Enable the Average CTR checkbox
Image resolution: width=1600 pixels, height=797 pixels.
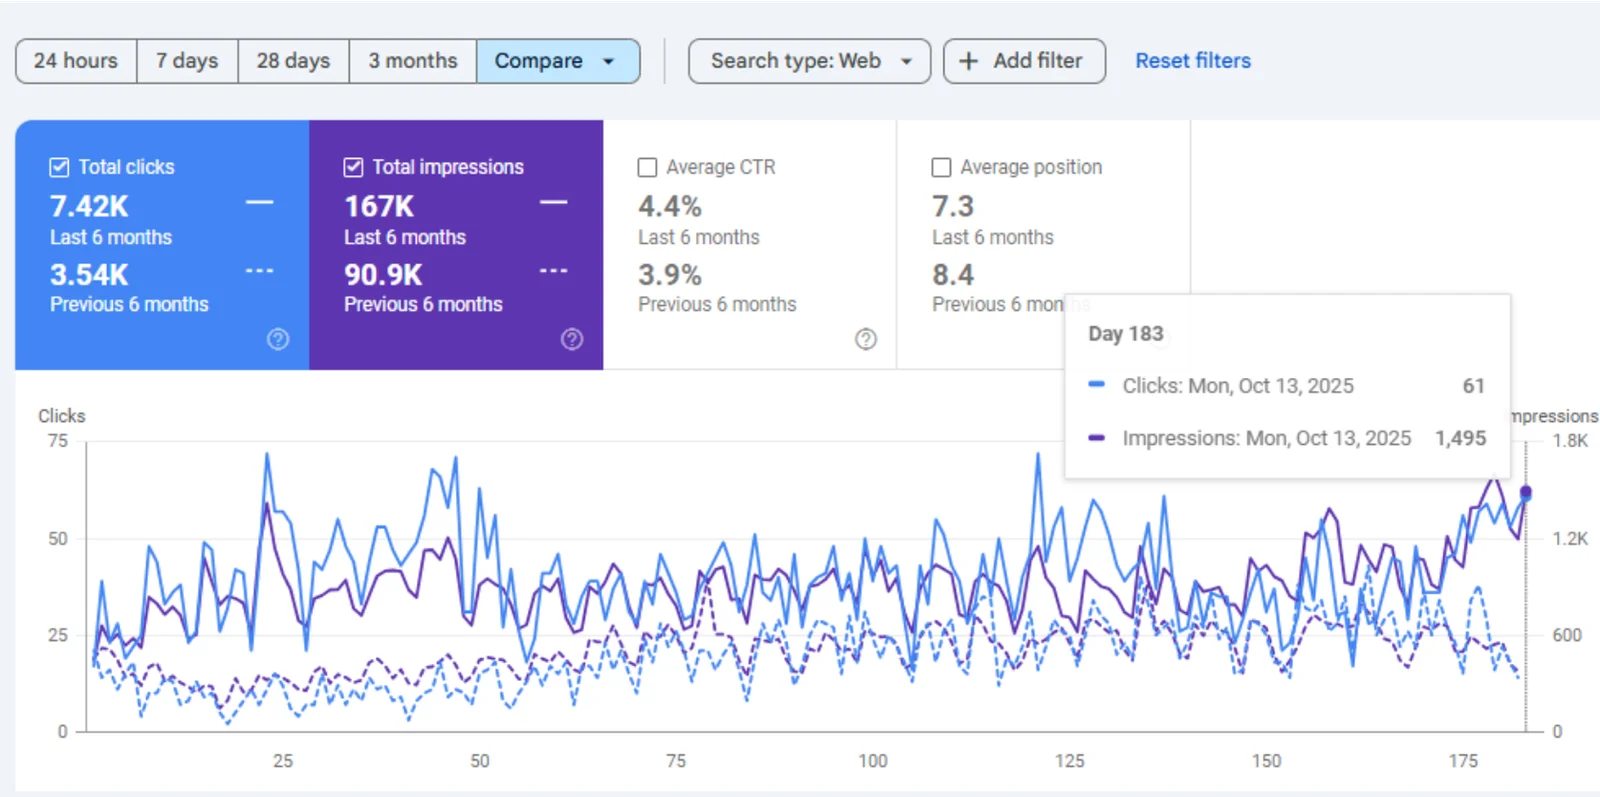click(647, 167)
